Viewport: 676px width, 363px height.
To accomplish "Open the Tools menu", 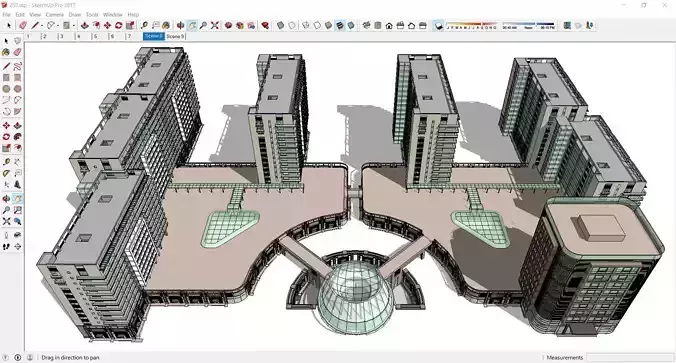I will pyautogui.click(x=92, y=15).
